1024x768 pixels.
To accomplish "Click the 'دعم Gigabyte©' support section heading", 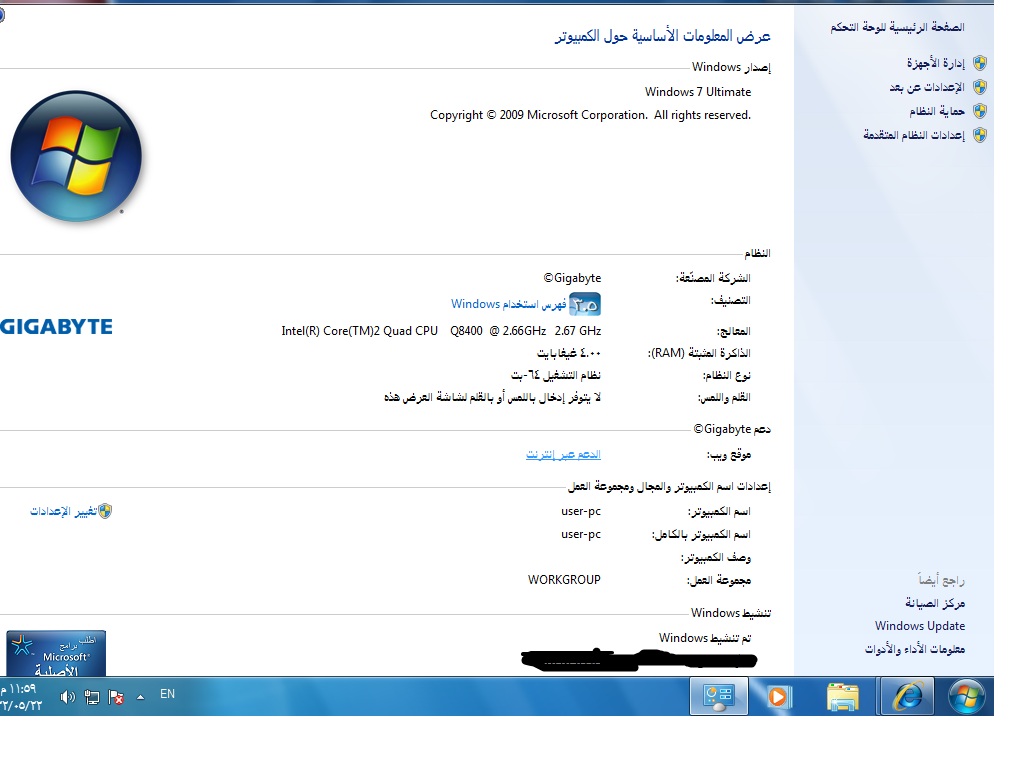I will (732, 429).
